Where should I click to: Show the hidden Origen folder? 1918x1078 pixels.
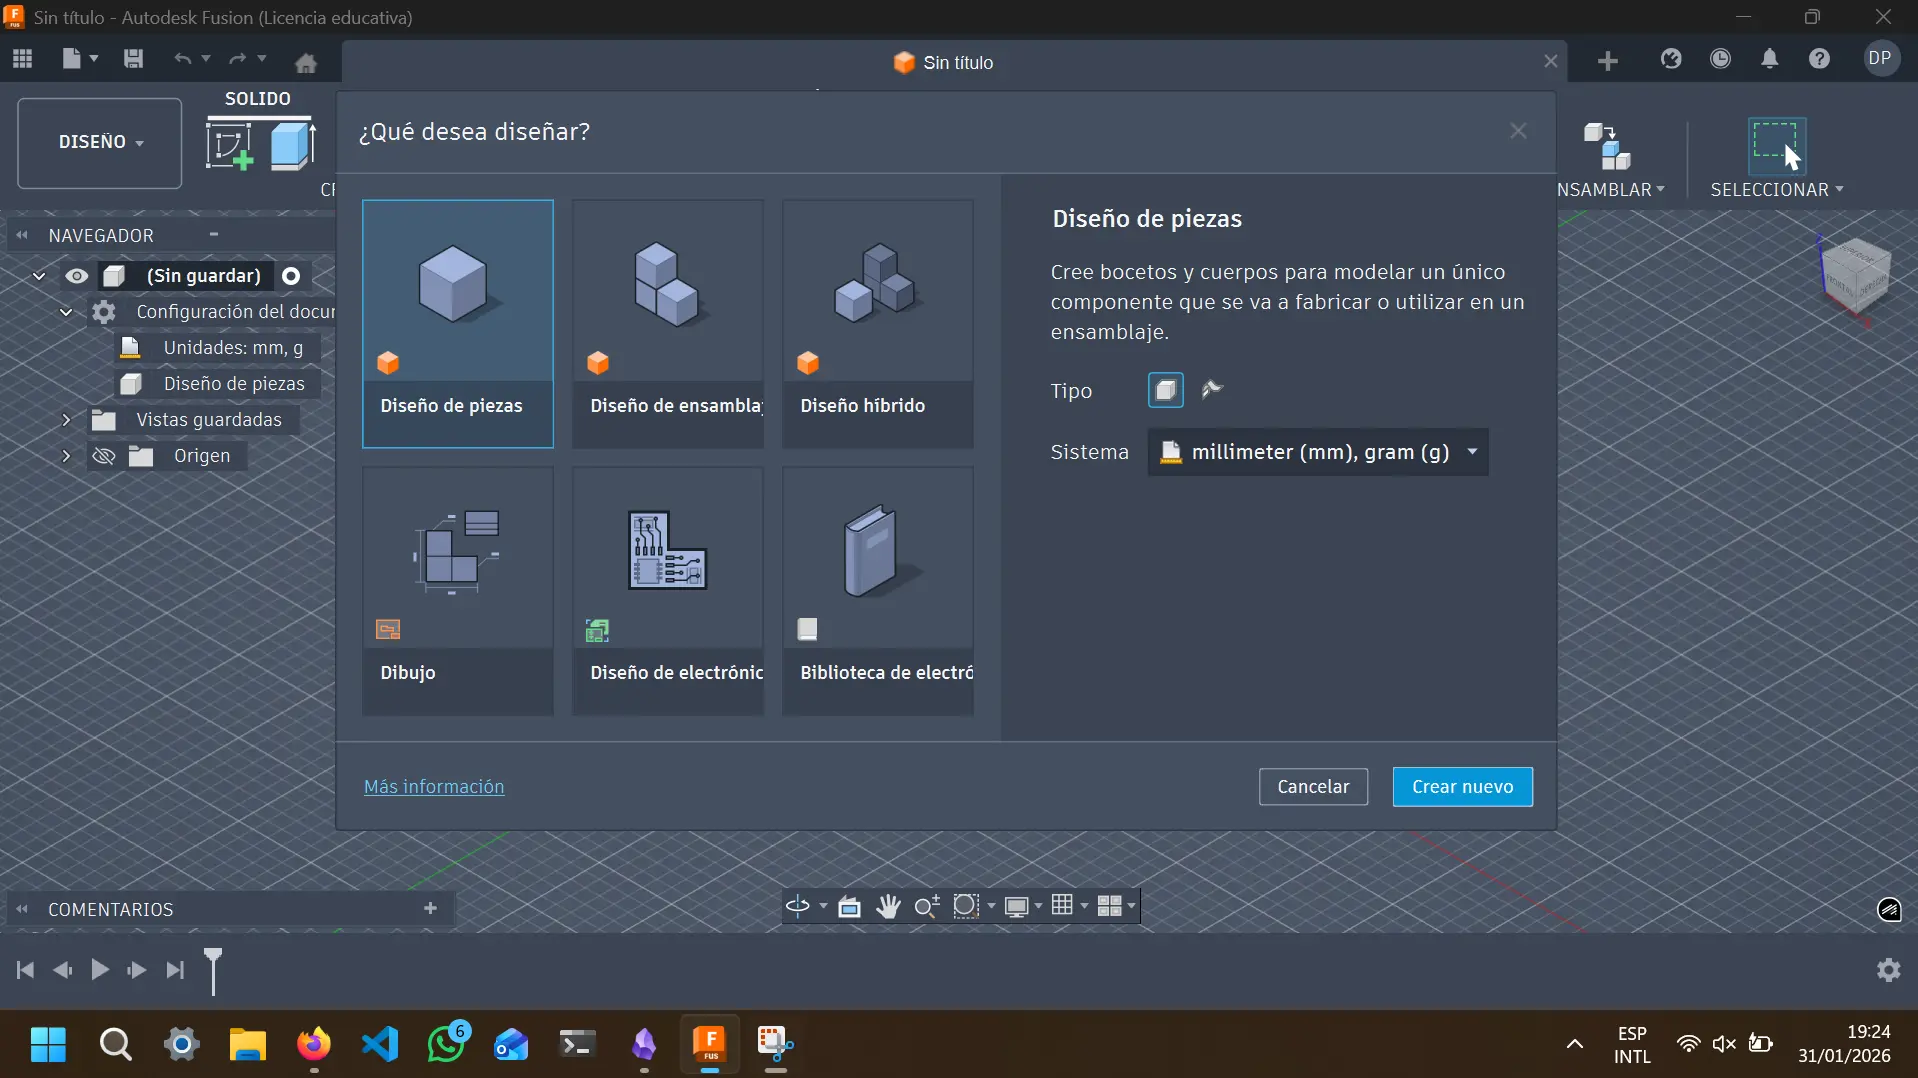point(104,456)
